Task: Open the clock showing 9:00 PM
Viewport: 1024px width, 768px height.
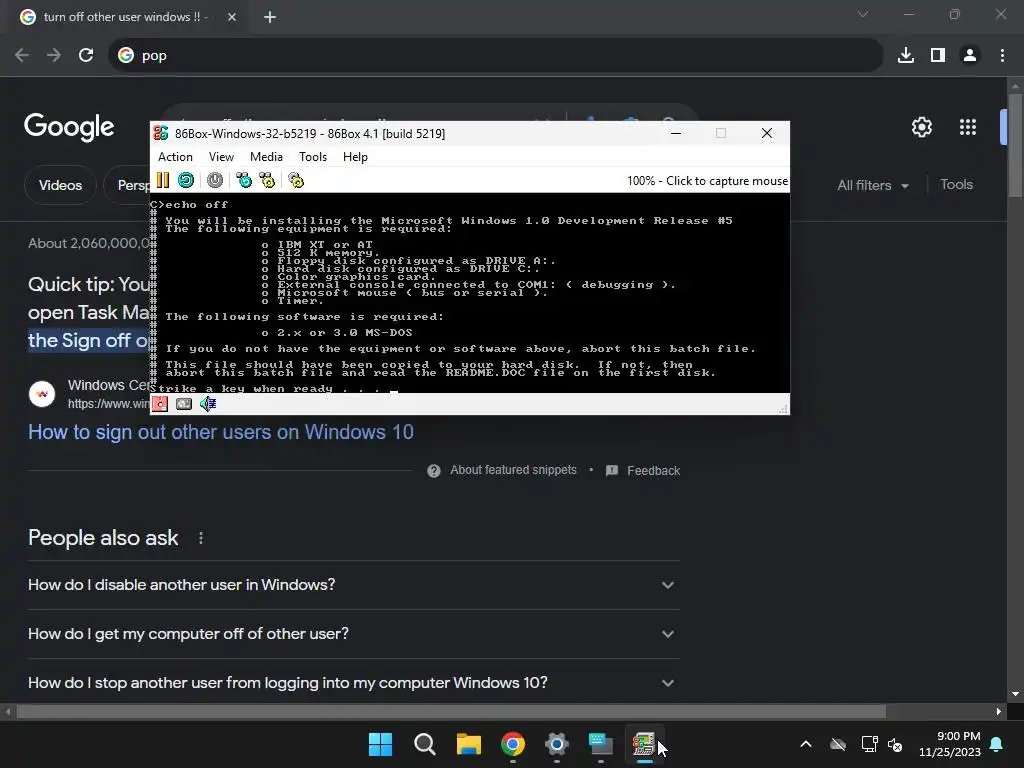Action: (950, 744)
